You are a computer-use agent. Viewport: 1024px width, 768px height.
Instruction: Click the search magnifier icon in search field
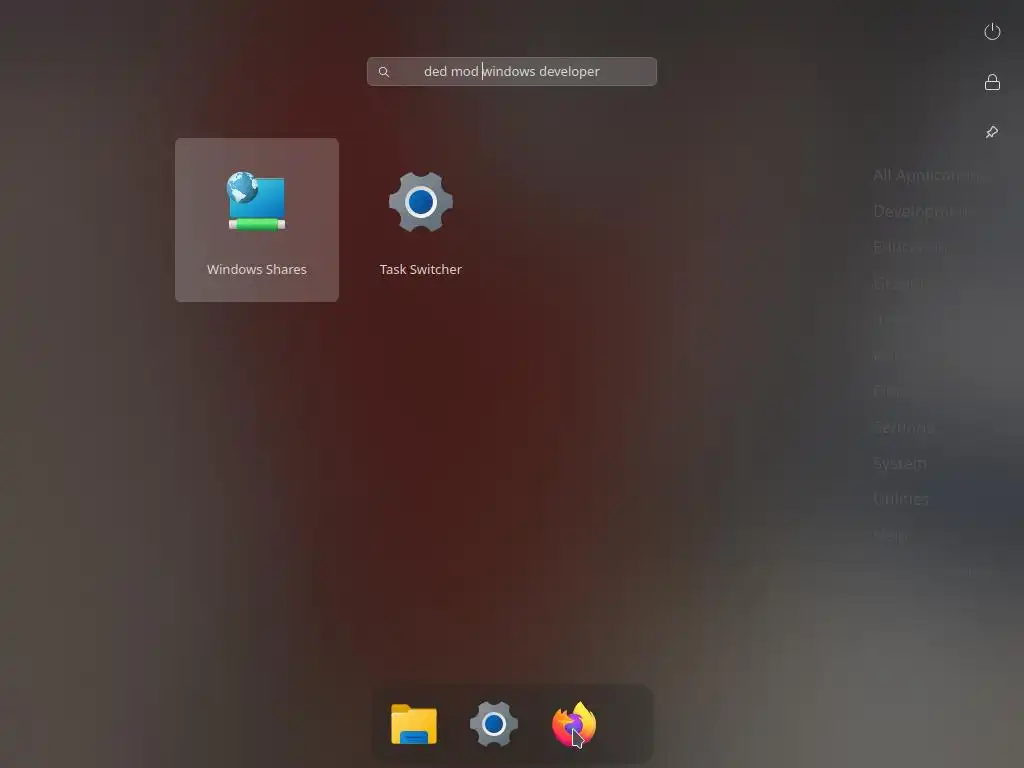click(x=384, y=72)
